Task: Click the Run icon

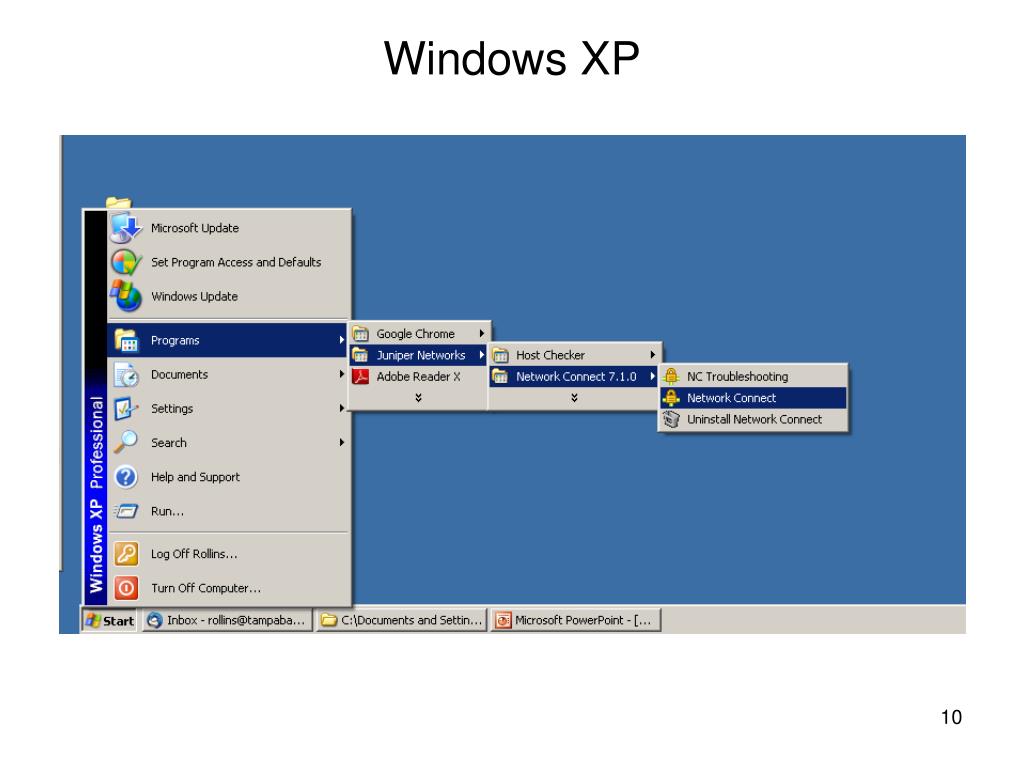Action: [x=126, y=511]
